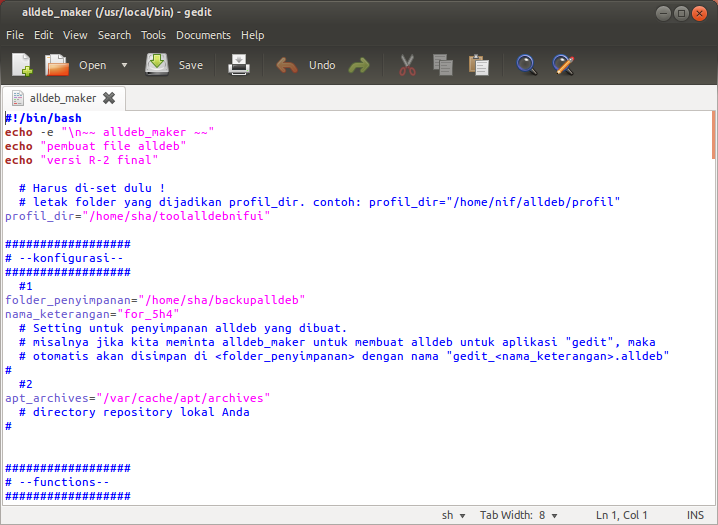The image size is (718, 525).
Task: Click the Save label in the toolbar
Action: point(191,65)
